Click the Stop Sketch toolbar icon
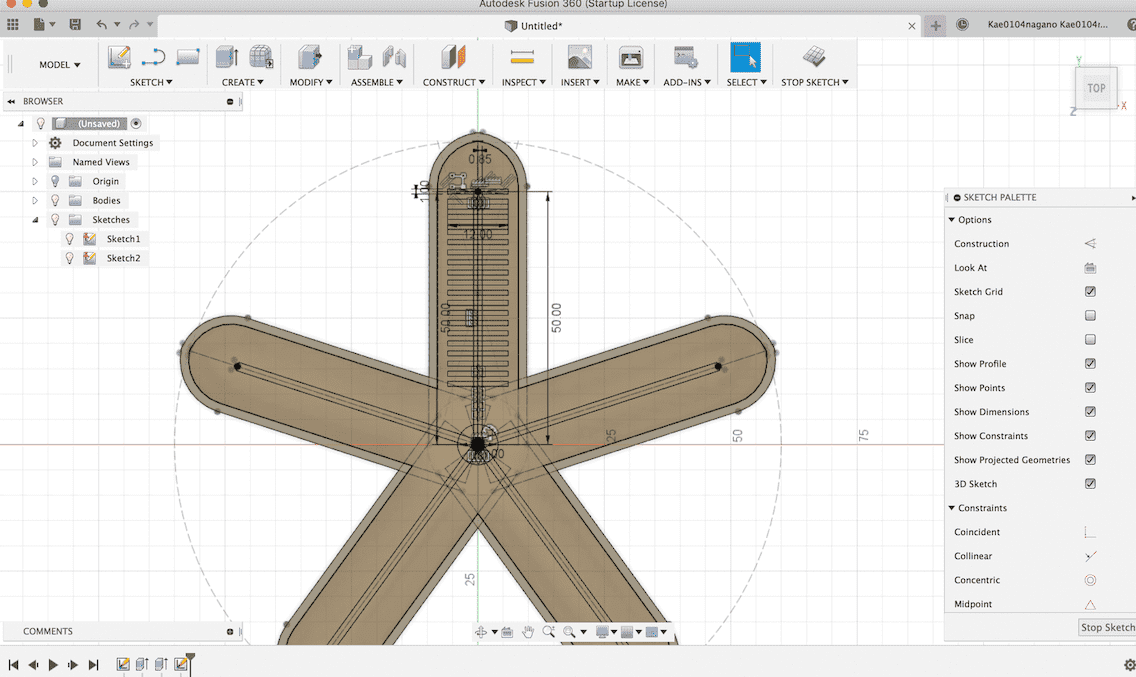The width and height of the screenshot is (1136, 677). pos(814,58)
